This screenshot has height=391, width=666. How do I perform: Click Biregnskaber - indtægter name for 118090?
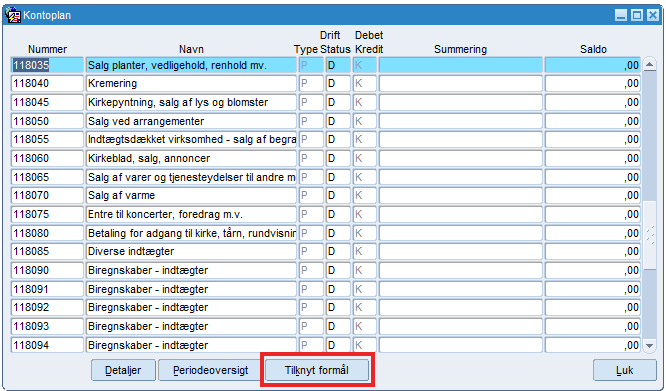coord(191,270)
